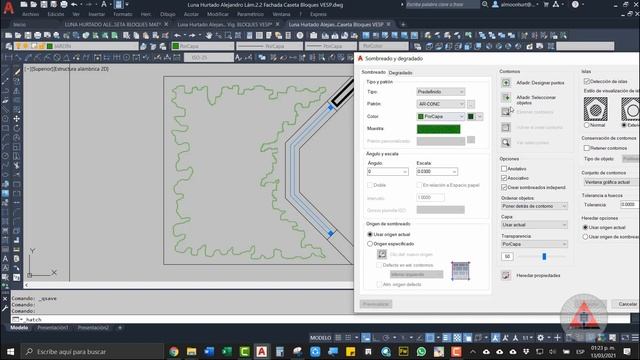Open the Ordenar objetos dropdown
The image size is (640, 360).
(x=534, y=206)
